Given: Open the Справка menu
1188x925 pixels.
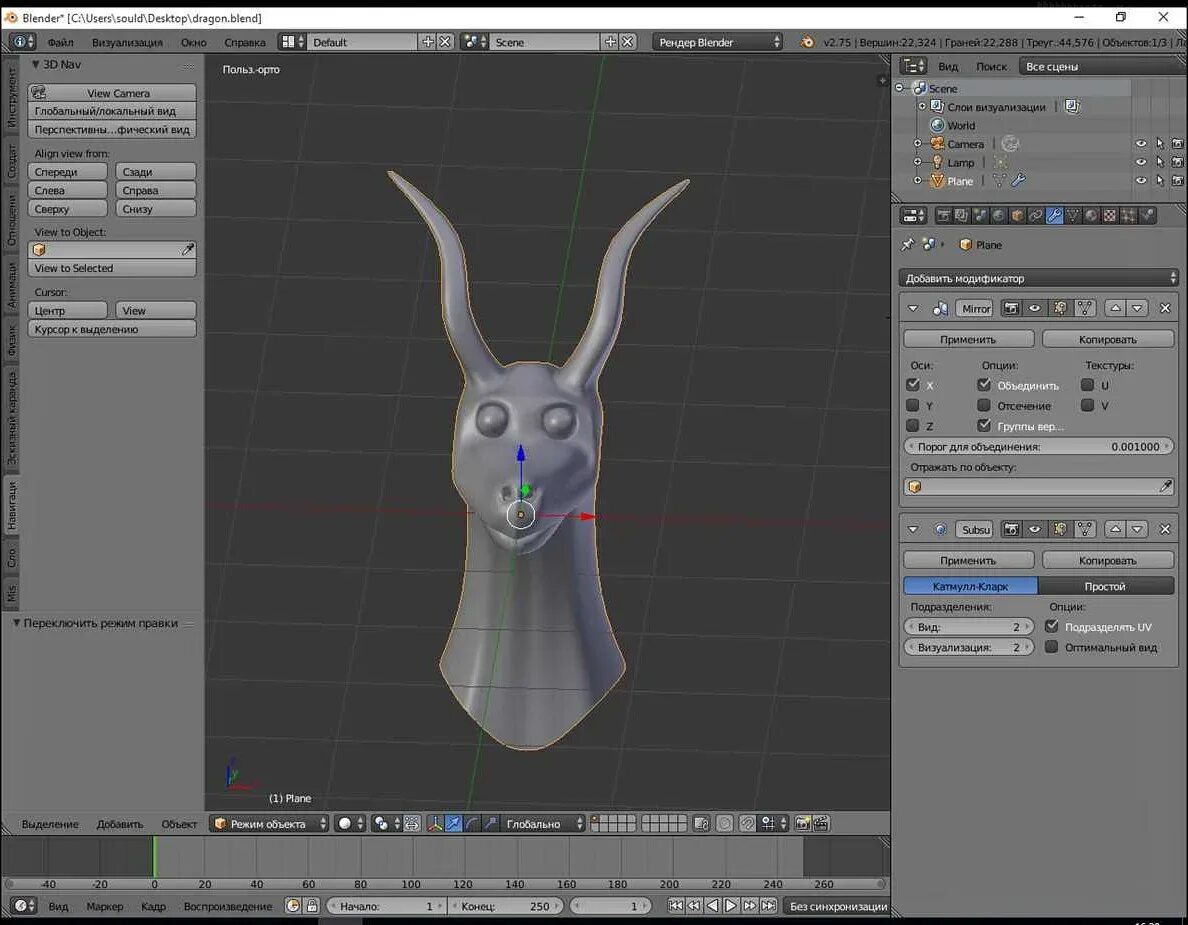Looking at the screenshot, I should coord(245,42).
